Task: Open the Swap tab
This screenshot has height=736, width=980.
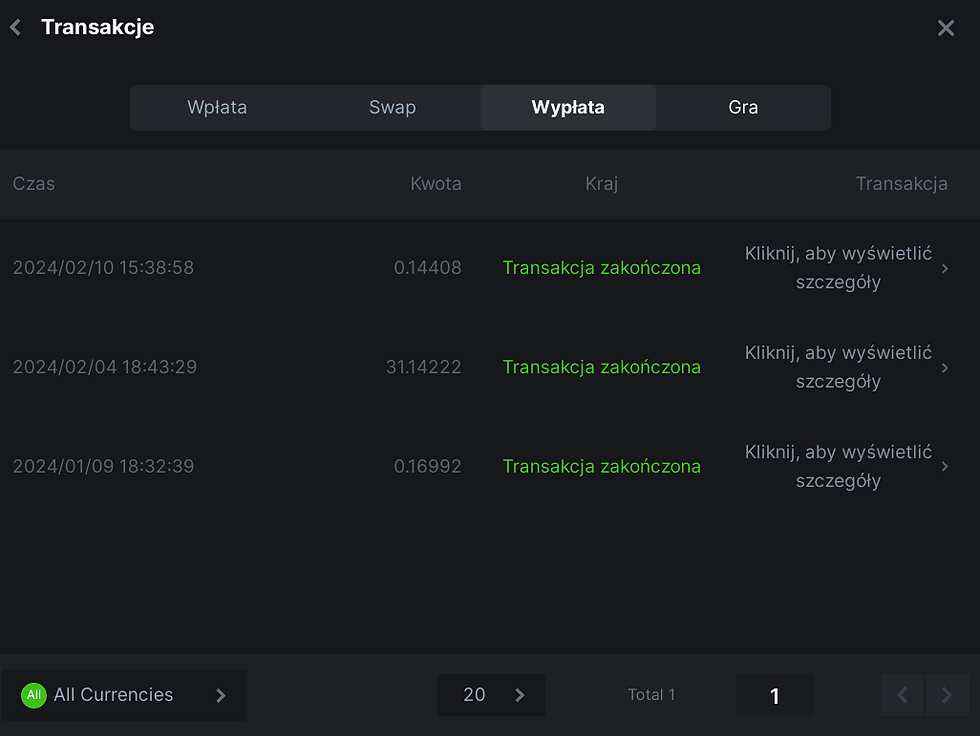Action: 392,108
